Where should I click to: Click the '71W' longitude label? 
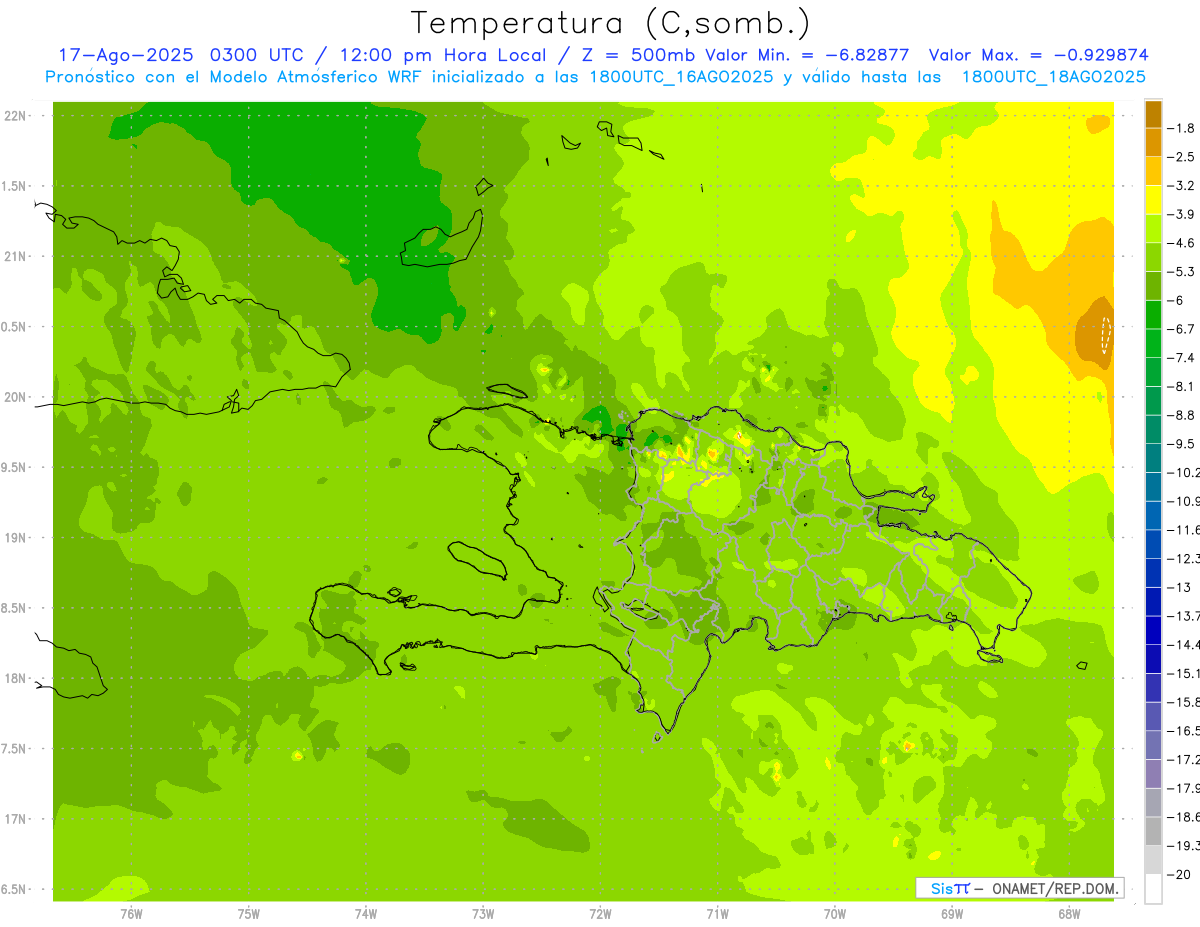[717, 914]
